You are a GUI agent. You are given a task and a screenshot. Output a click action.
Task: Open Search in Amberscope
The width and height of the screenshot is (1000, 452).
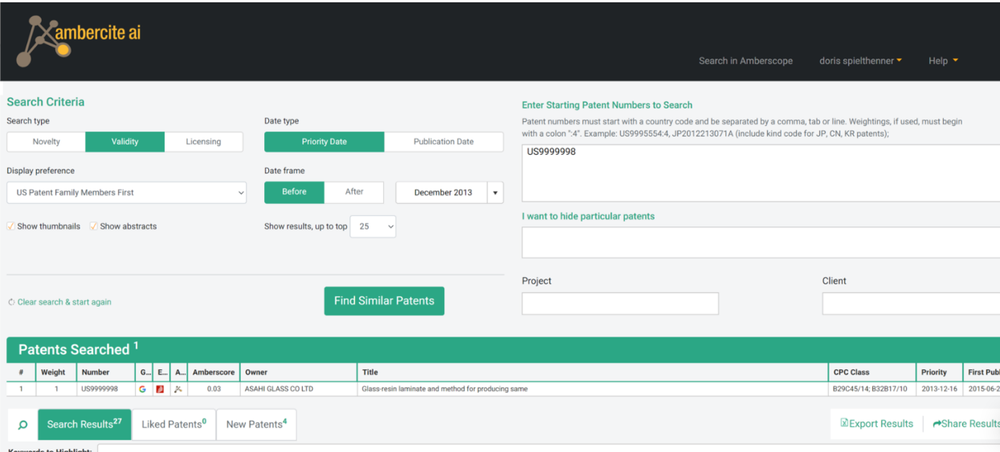746,61
